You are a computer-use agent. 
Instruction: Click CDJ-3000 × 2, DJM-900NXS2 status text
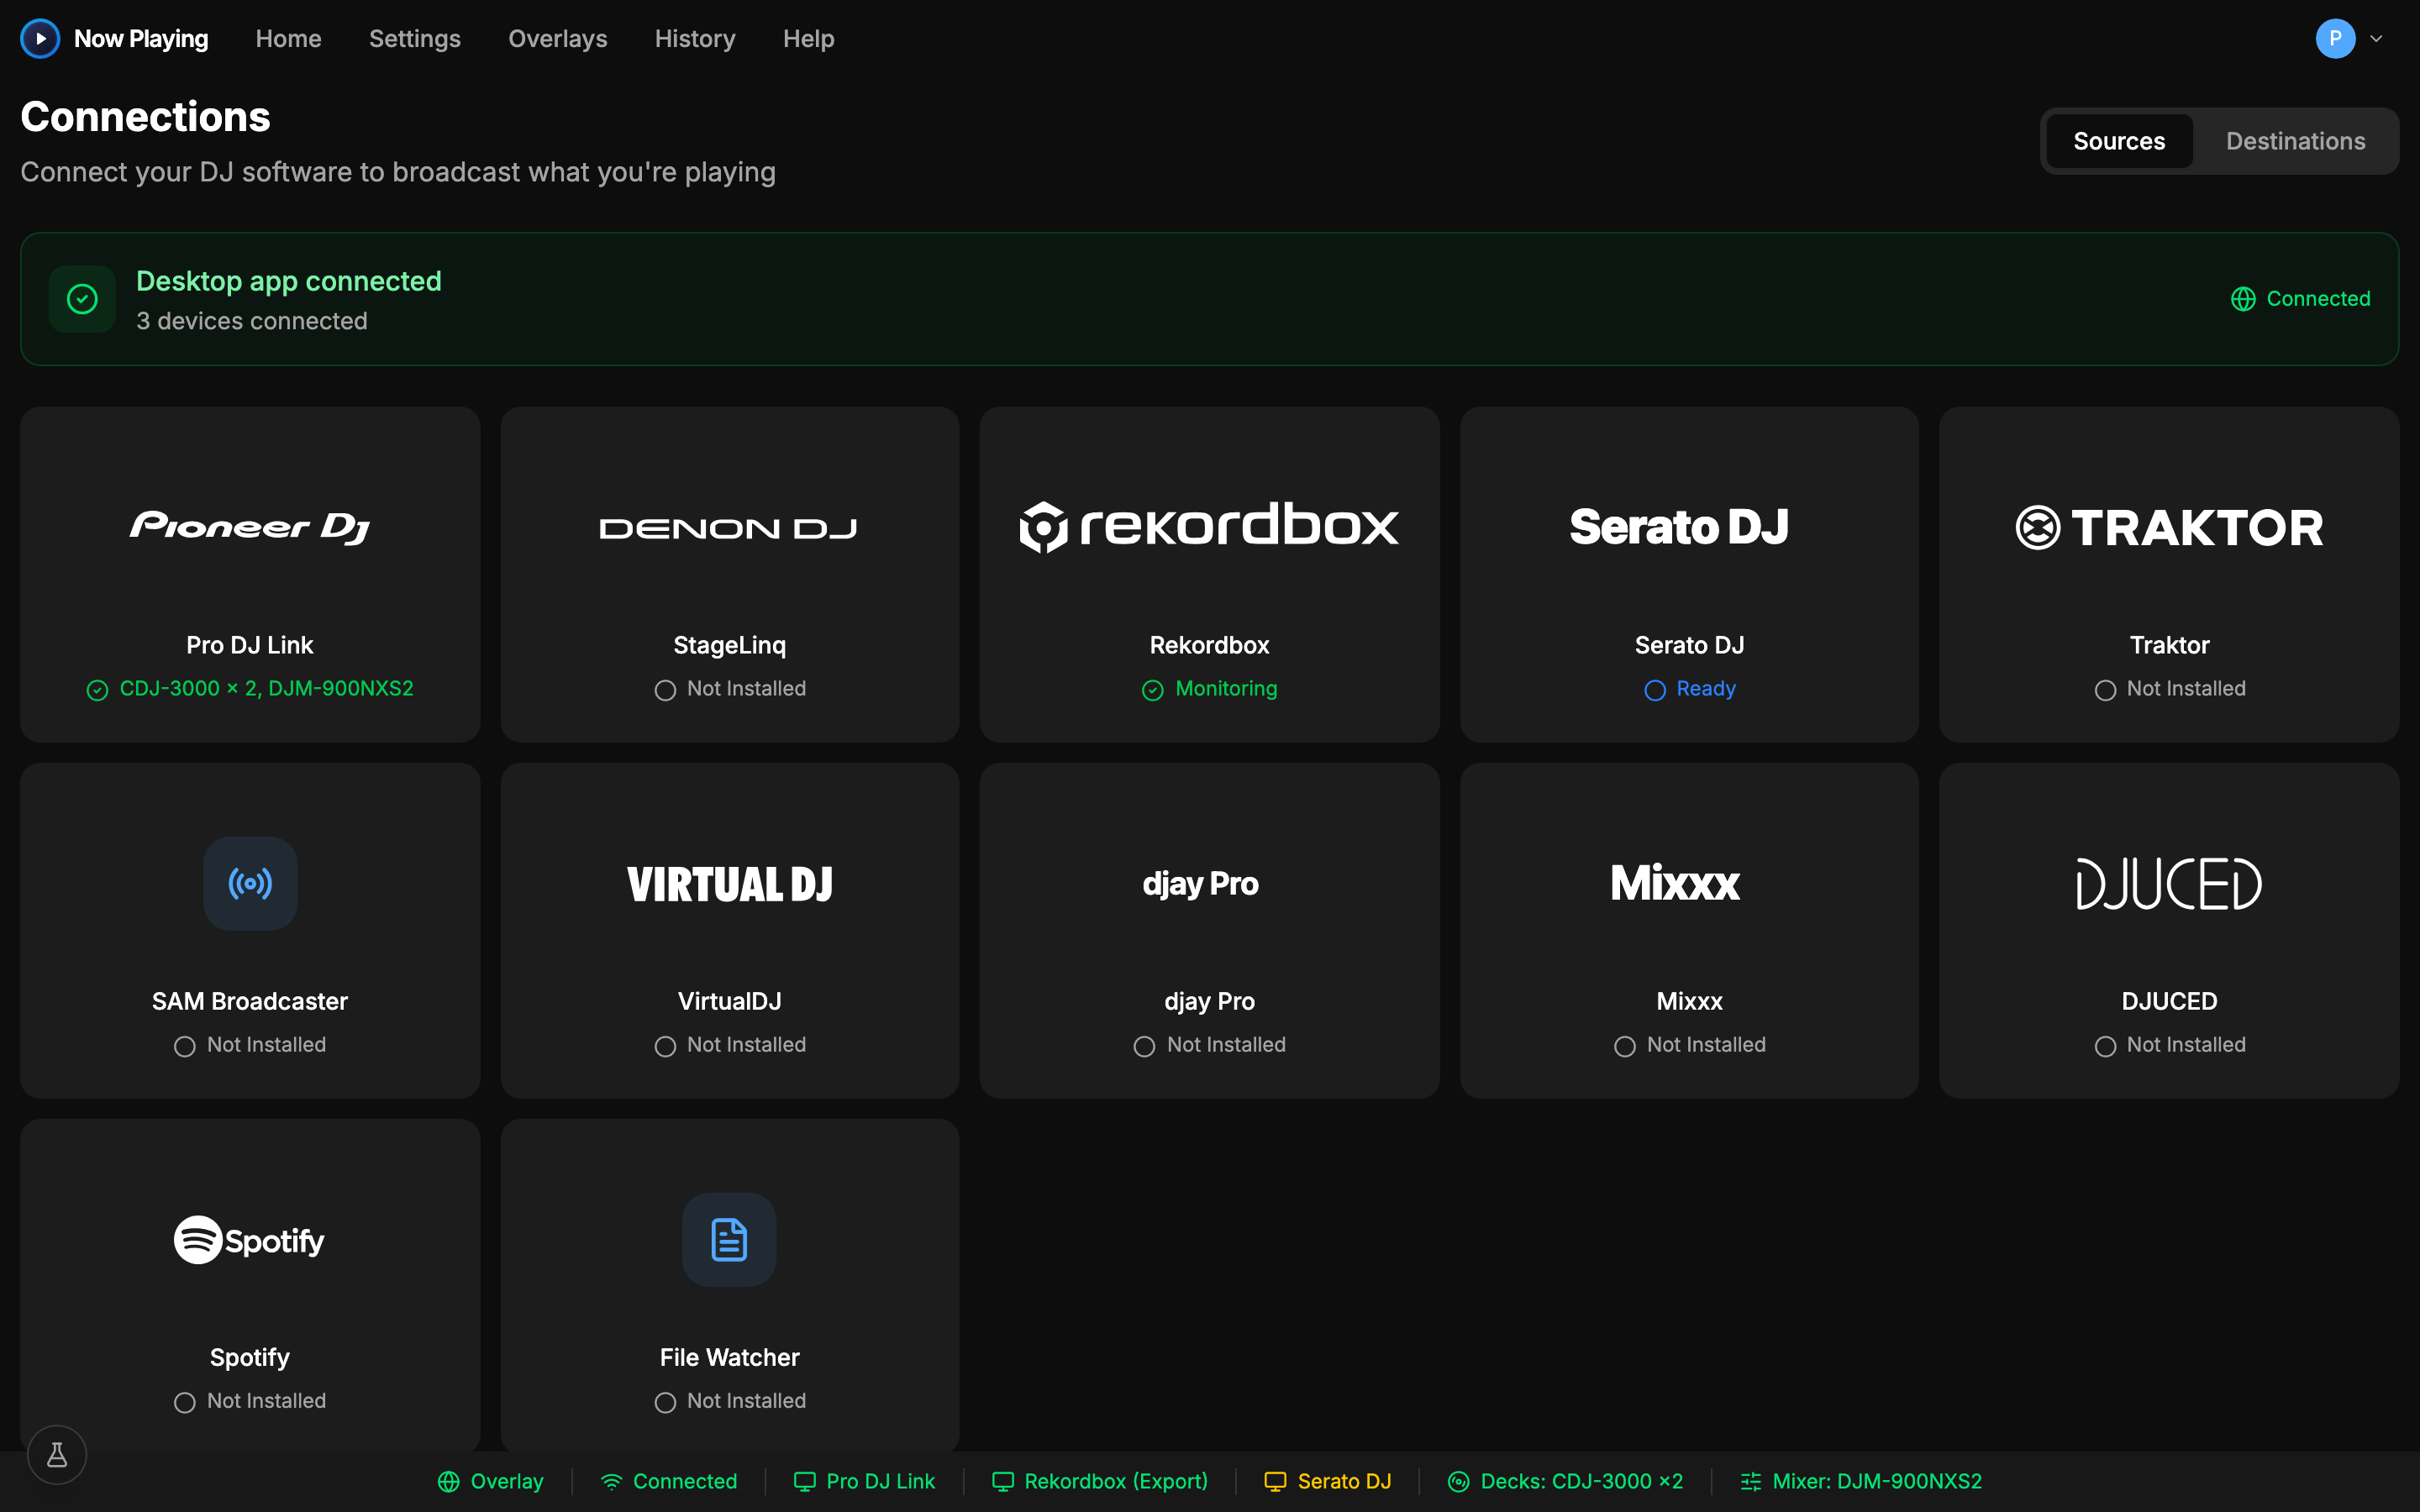(x=266, y=689)
